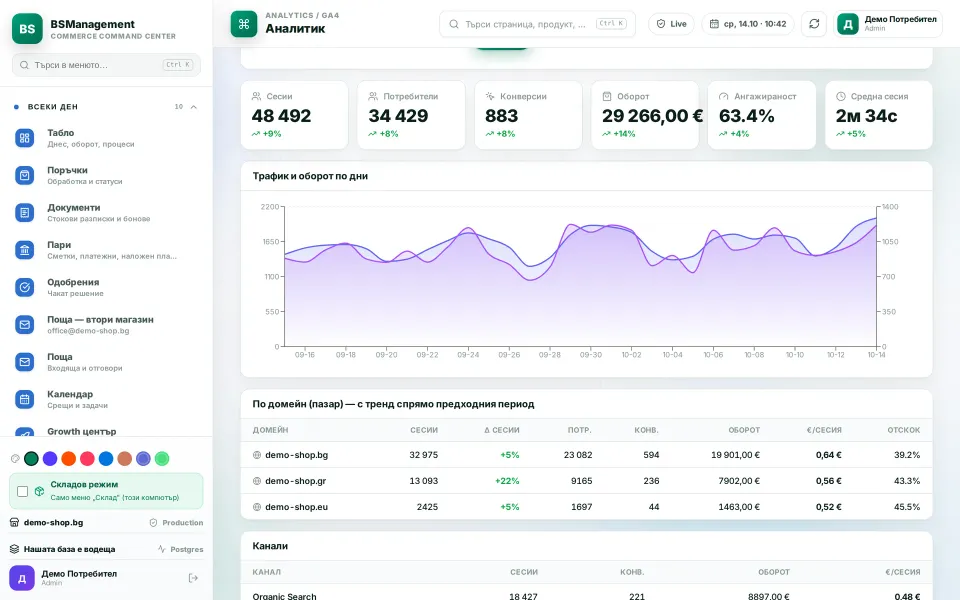Open the Одобрения checkmark icon
Viewport: 960px width, 600px height.
coord(24,287)
